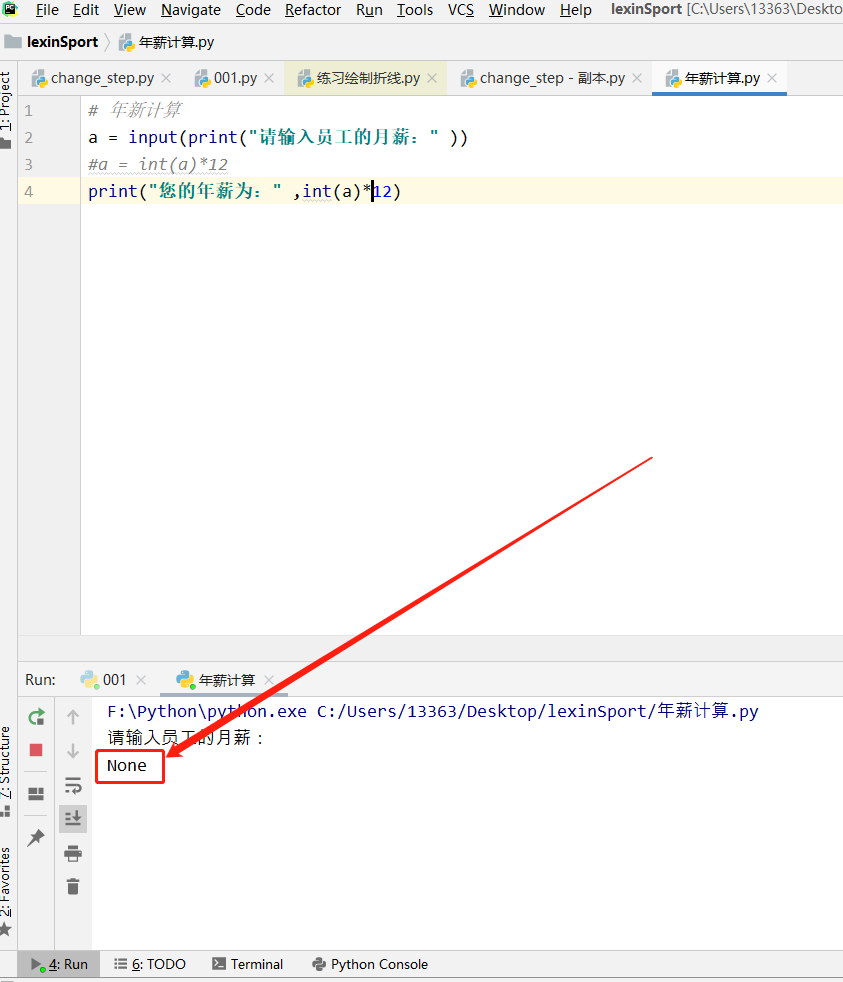Close the 001.py editor tab

(269, 78)
